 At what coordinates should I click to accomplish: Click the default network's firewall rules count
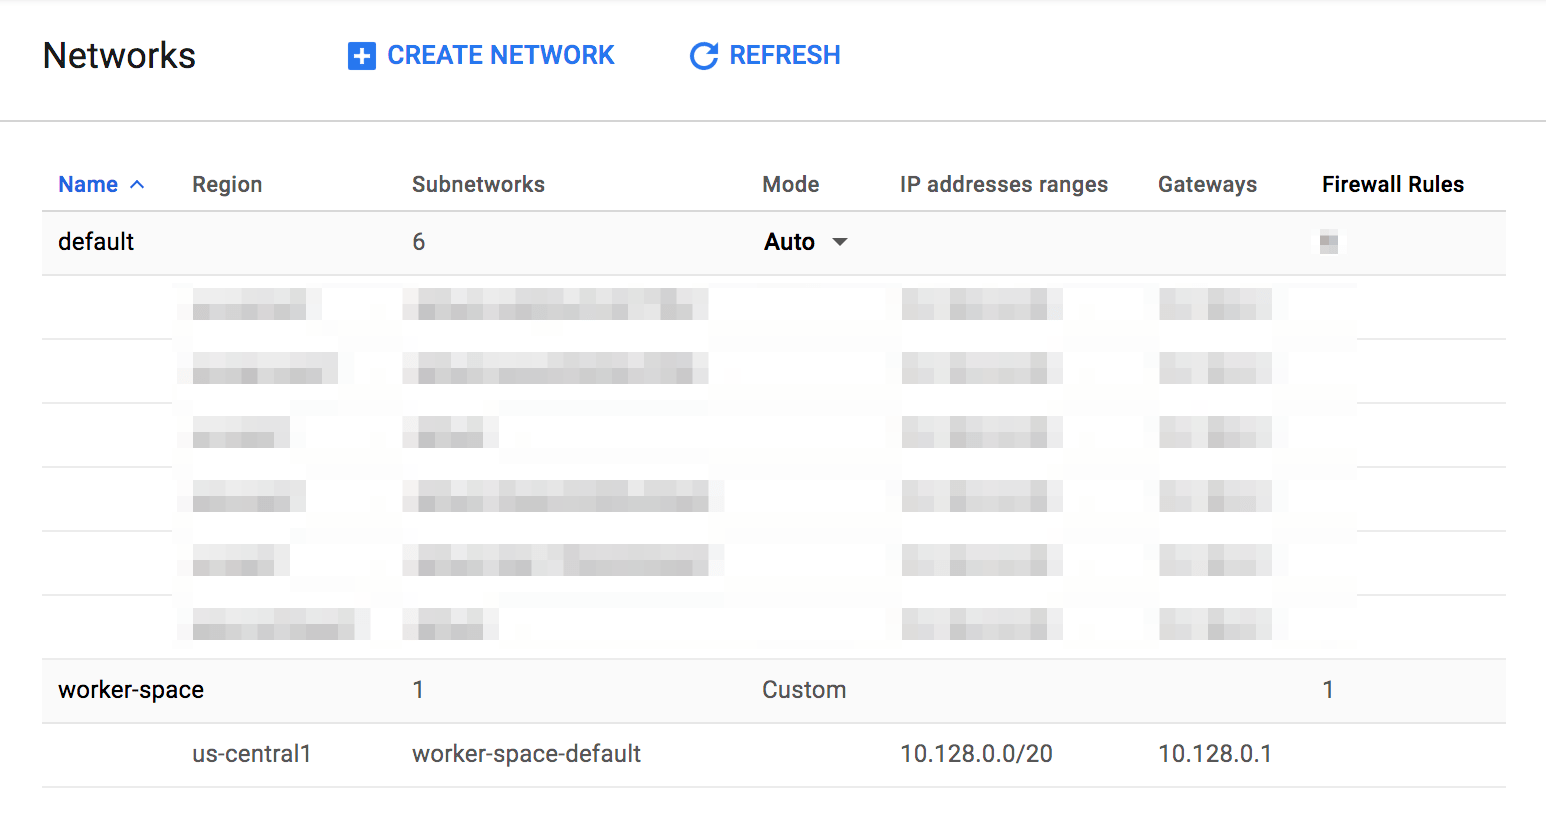point(1329,242)
